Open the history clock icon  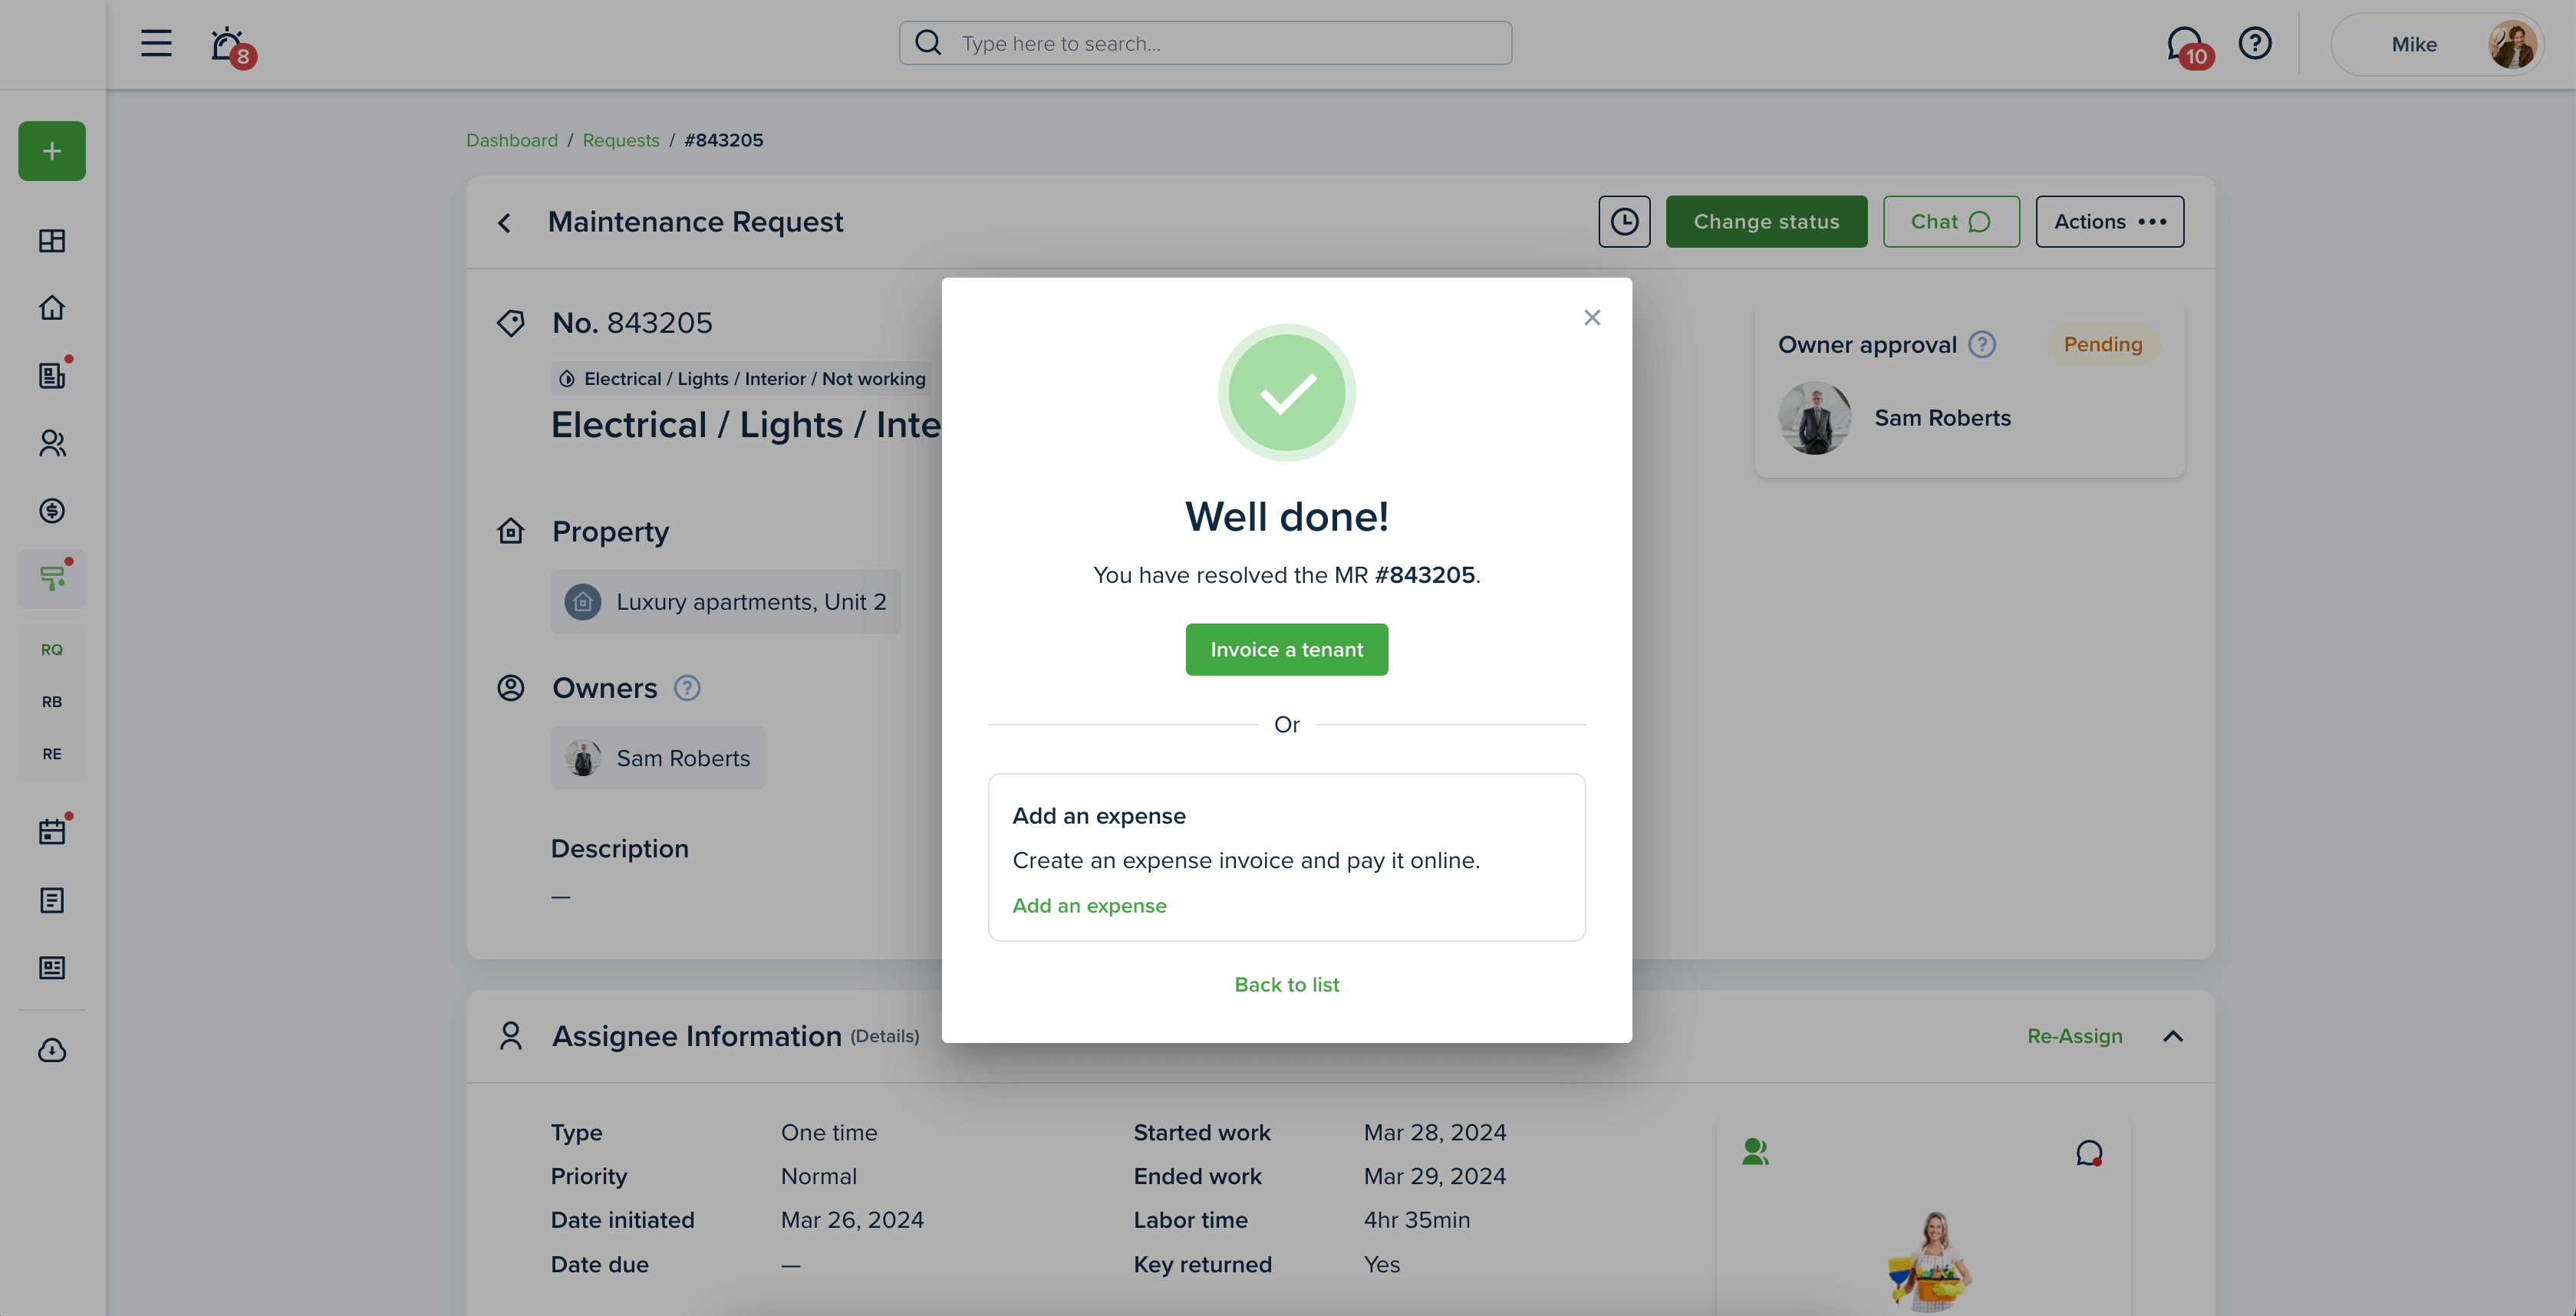click(1624, 221)
